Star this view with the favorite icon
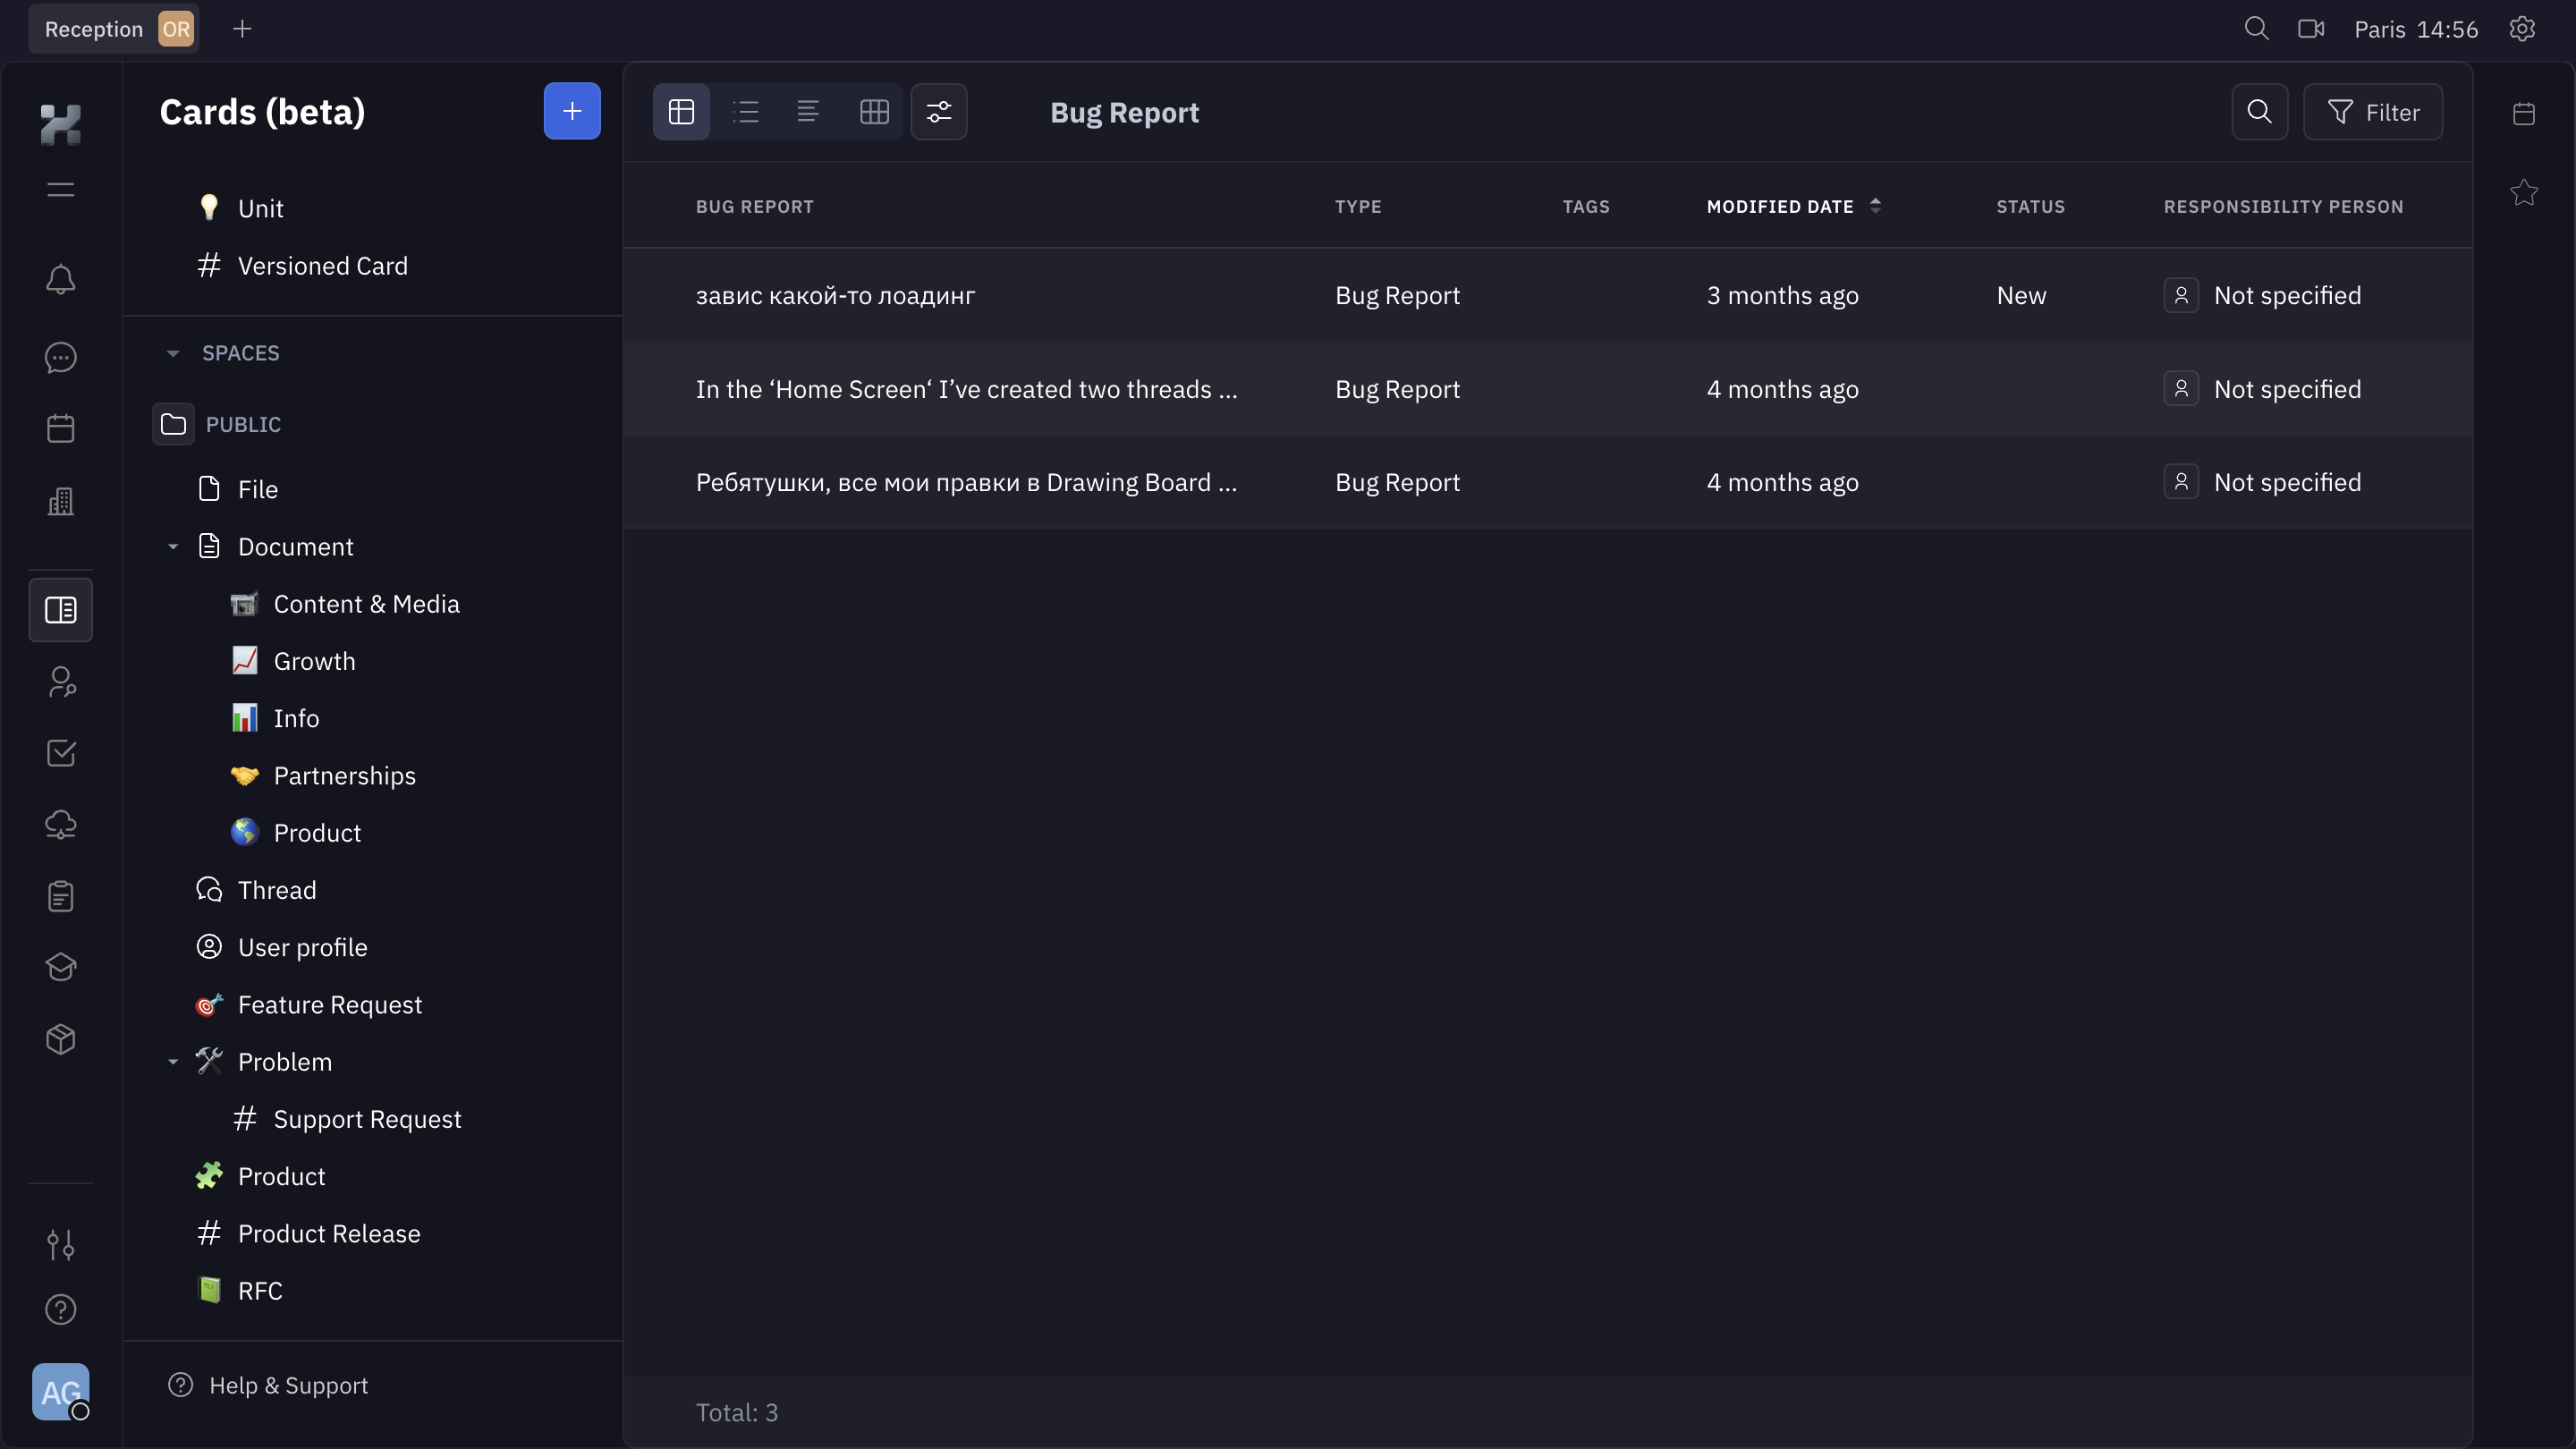The height and width of the screenshot is (1449, 2576). tap(2524, 192)
